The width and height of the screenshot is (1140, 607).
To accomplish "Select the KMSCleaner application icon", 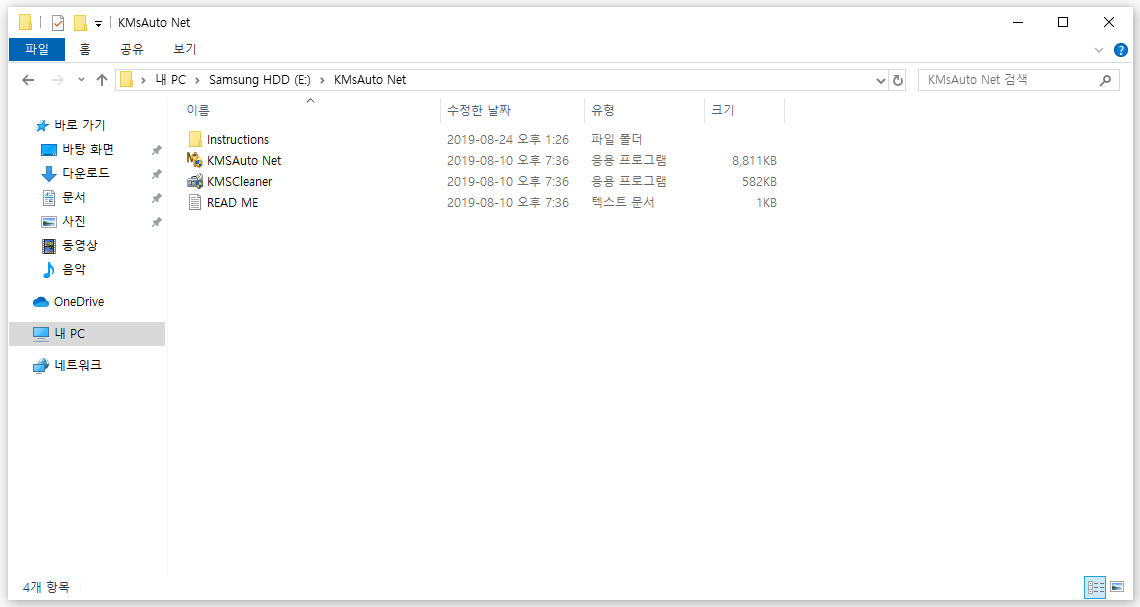I will coord(195,181).
